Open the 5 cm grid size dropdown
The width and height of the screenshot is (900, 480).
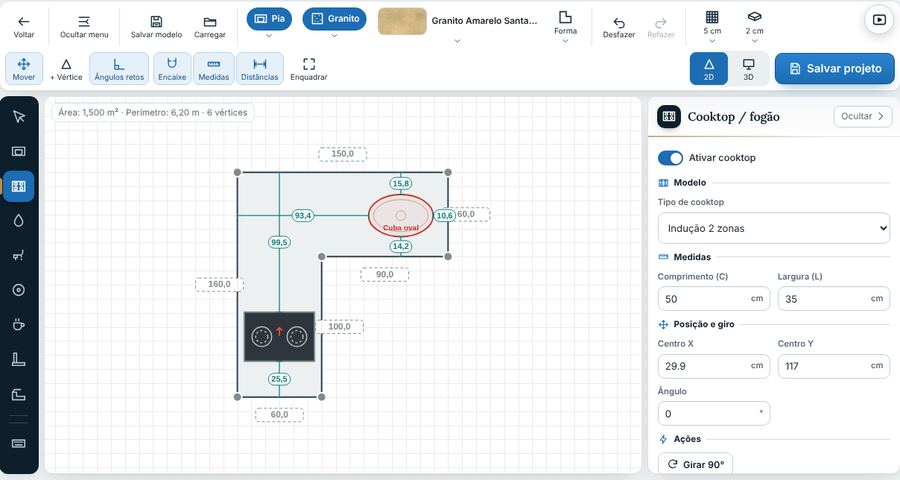click(712, 27)
